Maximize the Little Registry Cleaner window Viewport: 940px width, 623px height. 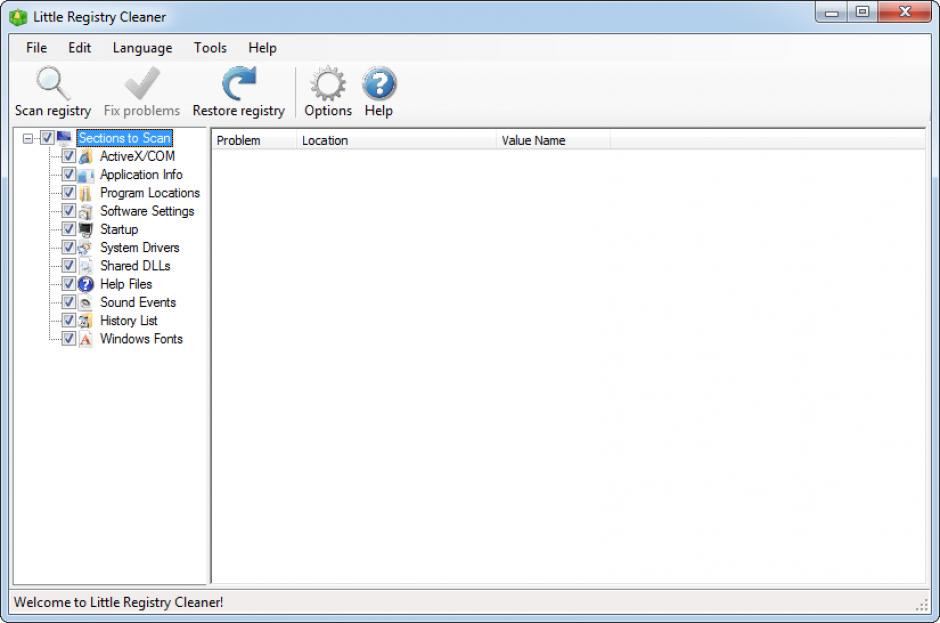click(x=862, y=12)
